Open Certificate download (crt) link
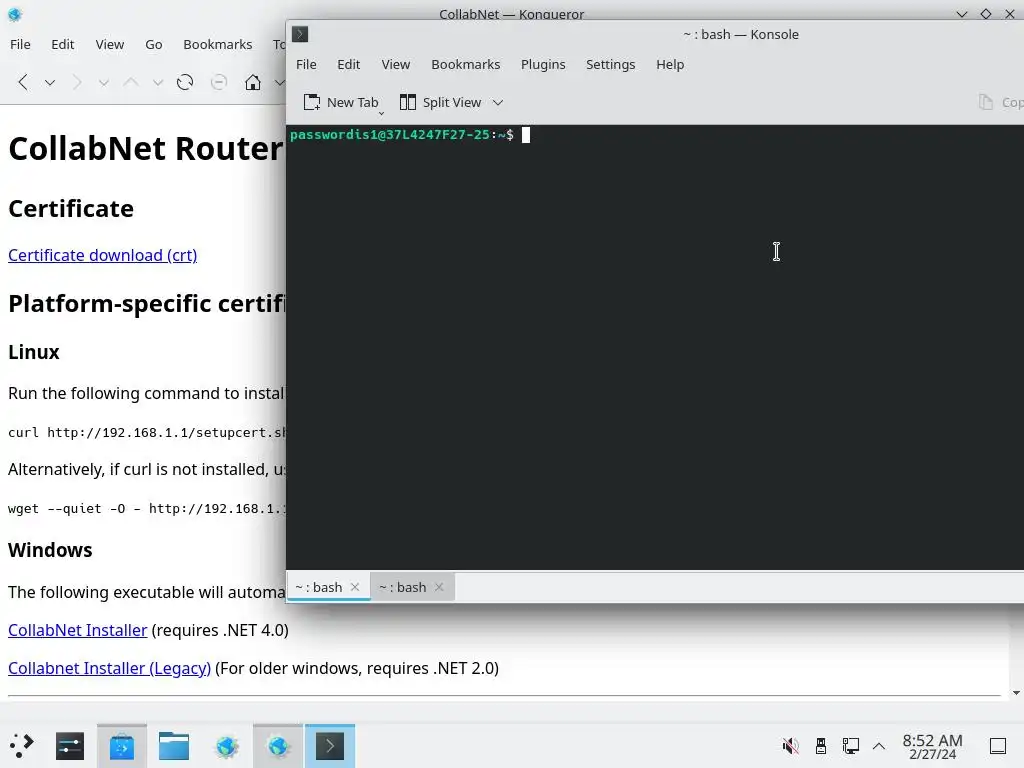The width and height of the screenshot is (1024, 768). coord(103,255)
